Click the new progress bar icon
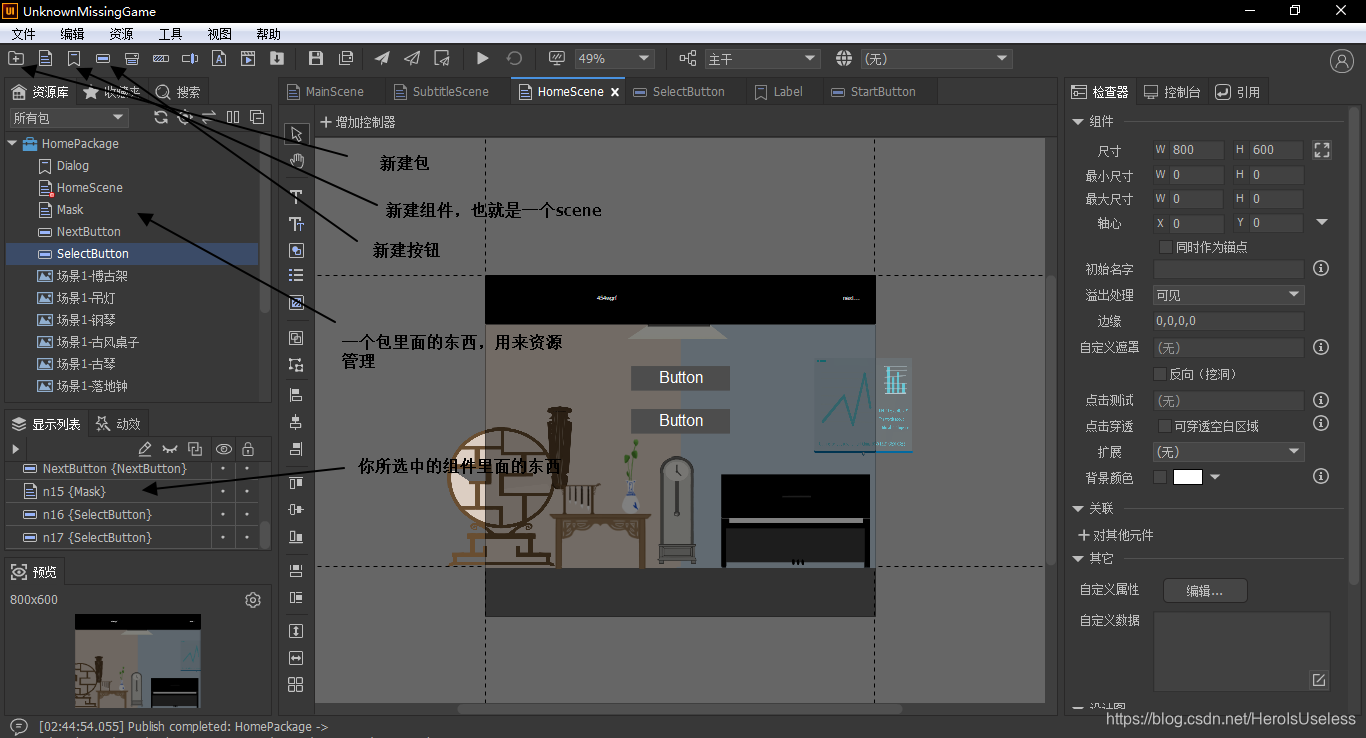1366x738 pixels. [x=161, y=59]
